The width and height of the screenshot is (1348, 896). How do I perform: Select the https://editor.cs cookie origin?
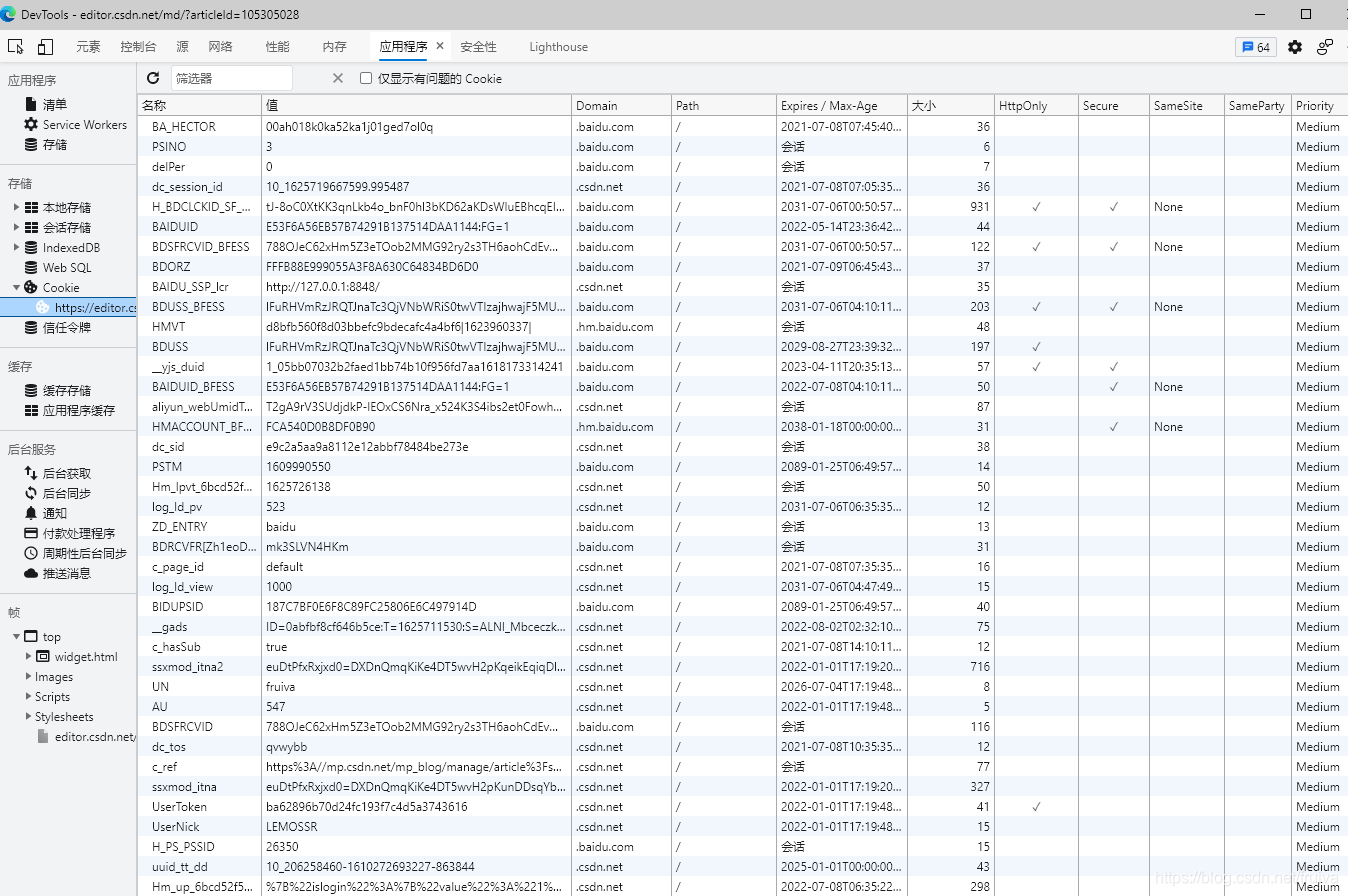click(68, 308)
